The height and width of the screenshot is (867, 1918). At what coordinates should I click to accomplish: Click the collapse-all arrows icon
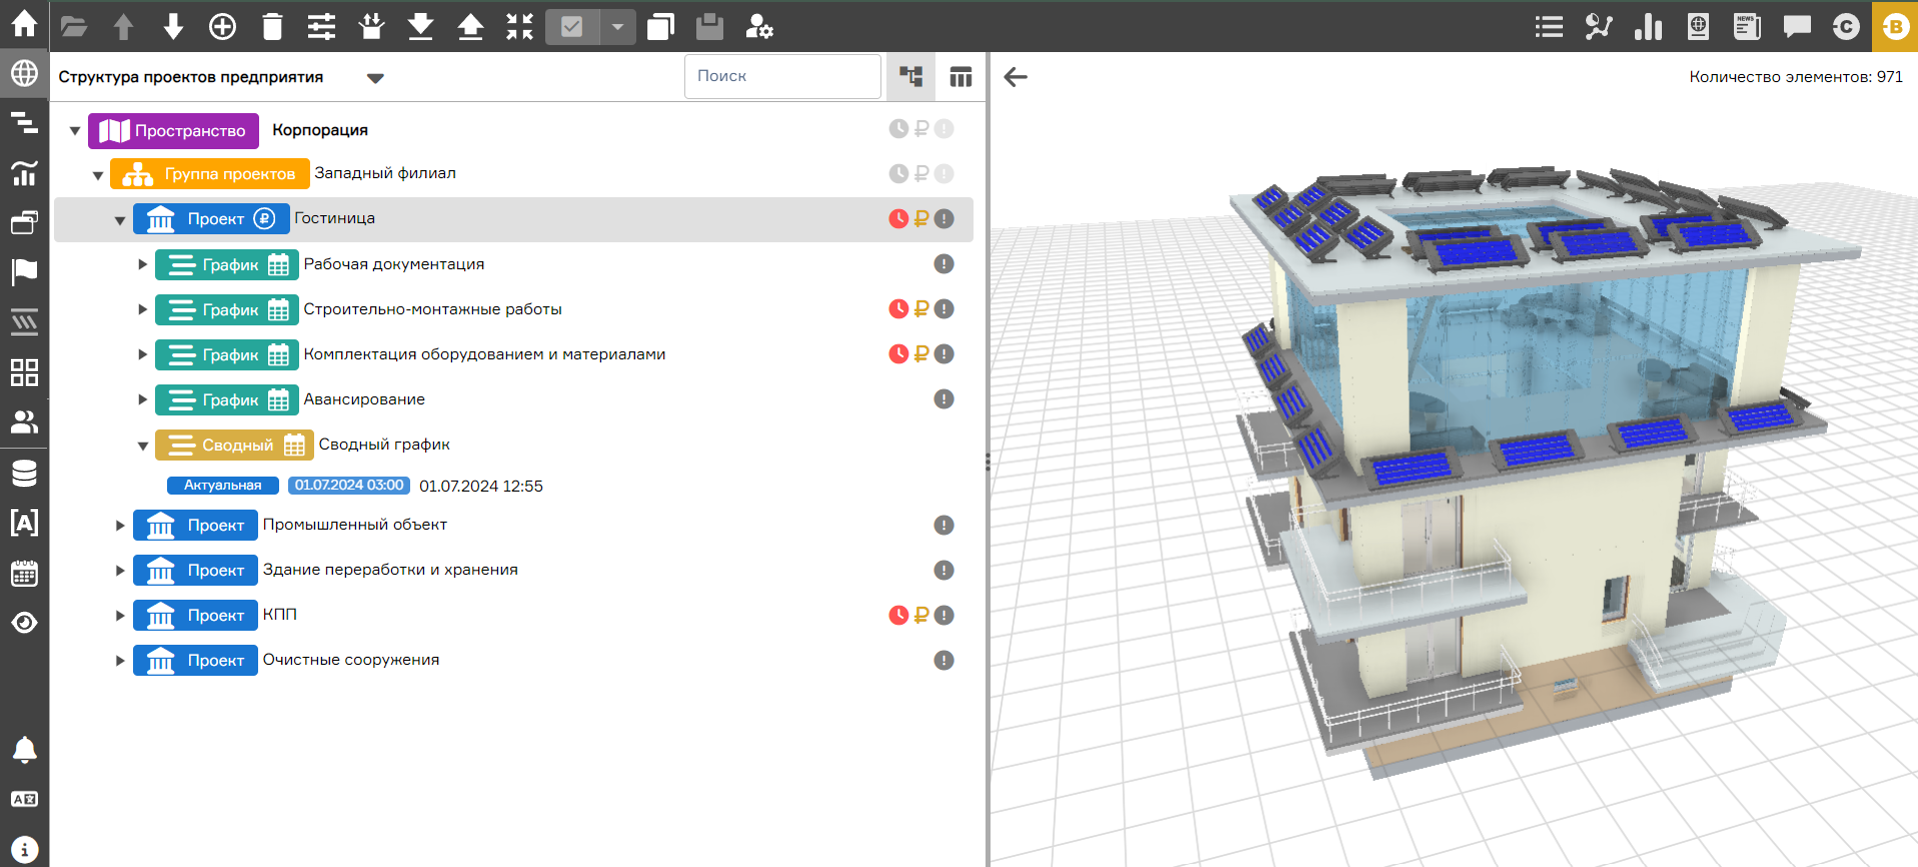pos(519,26)
